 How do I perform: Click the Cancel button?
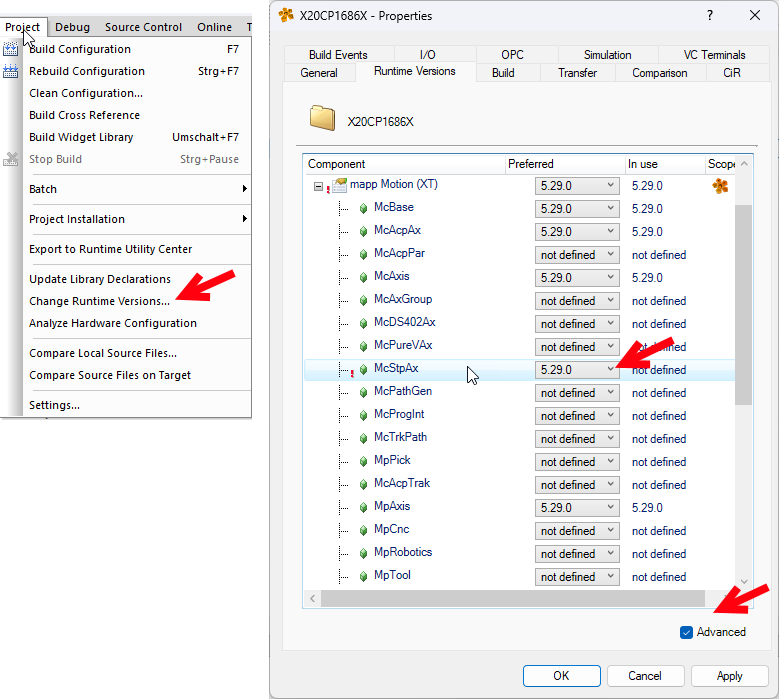645,676
